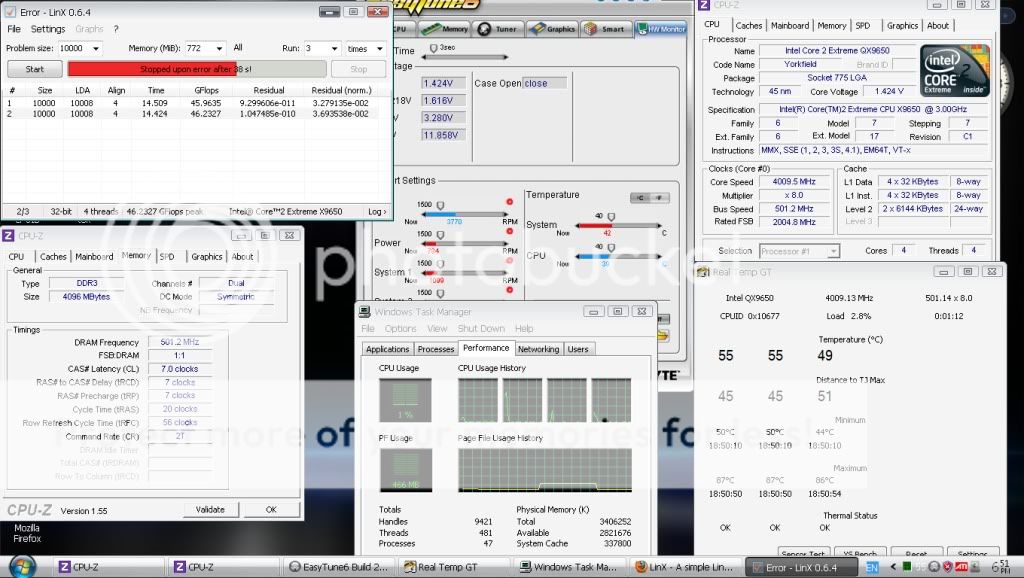Adjust the System temperature threshold slider
Image resolution: width=1024 pixels, height=578 pixels.
click(x=610, y=216)
